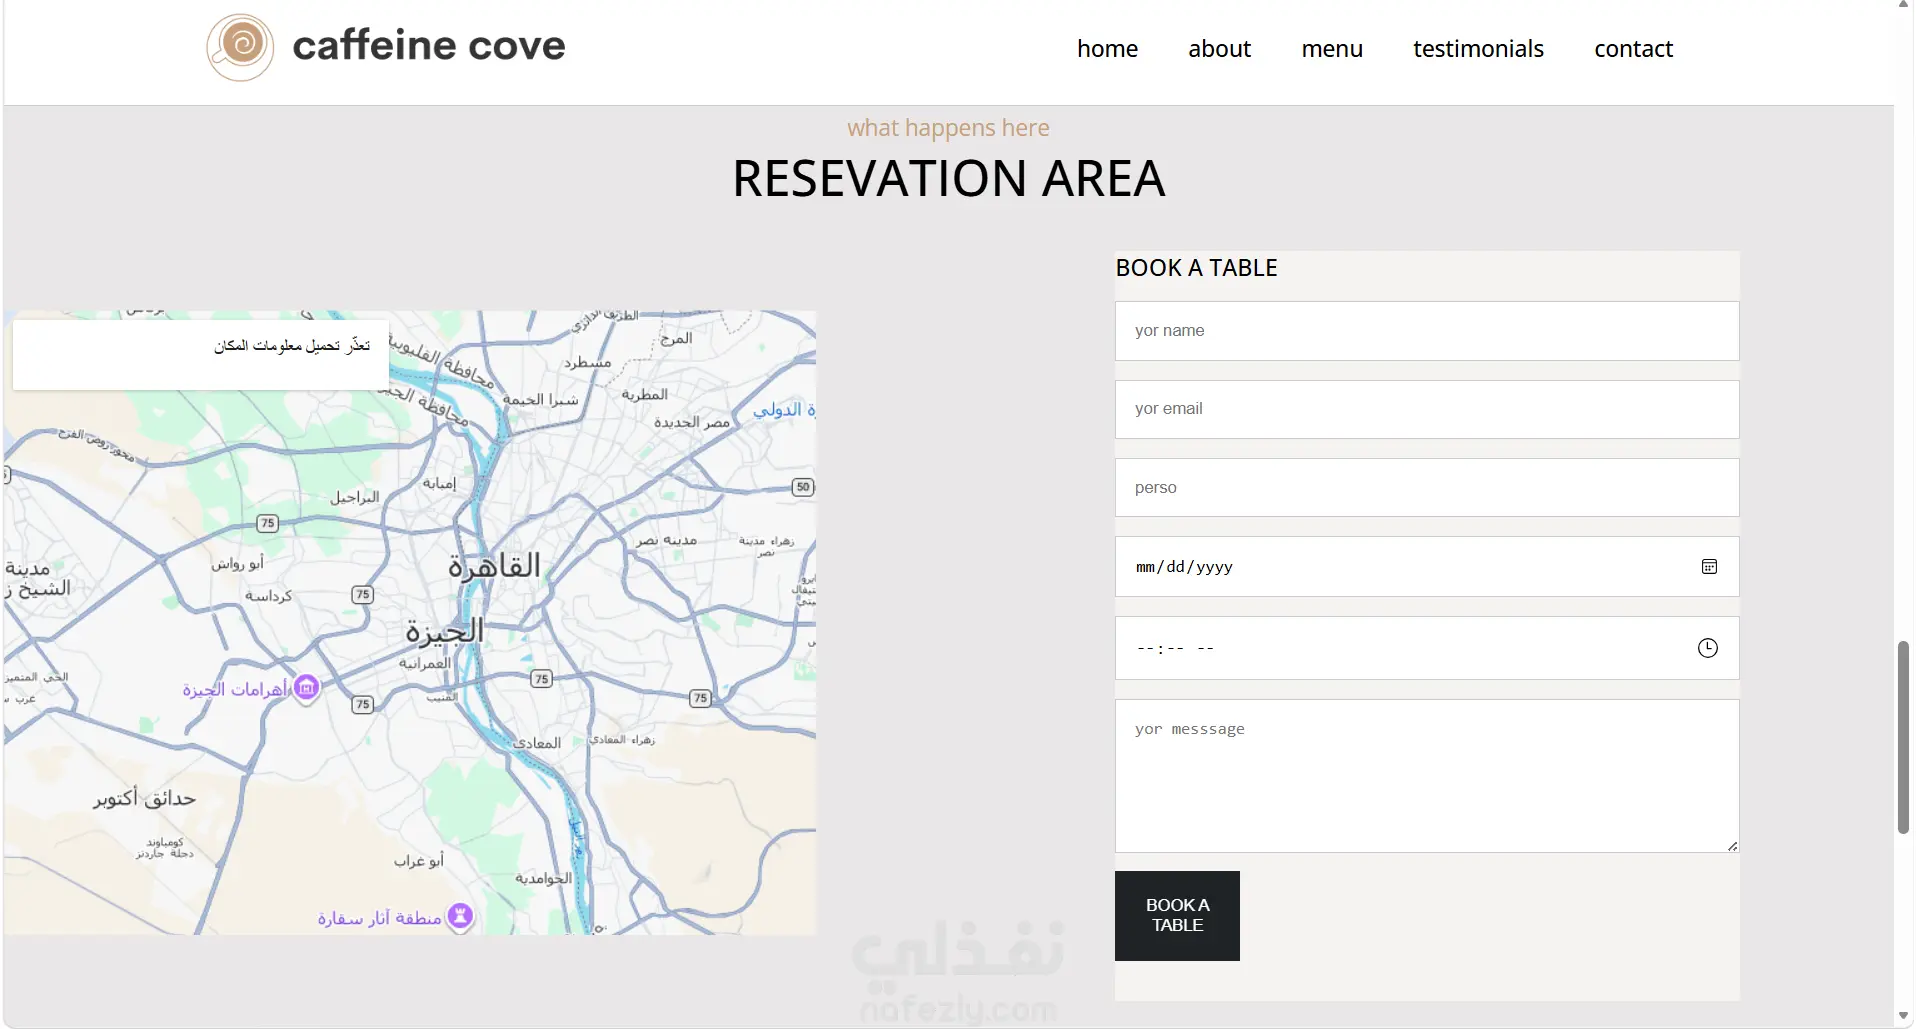
Task: Click the Giza city label on map
Action: [444, 631]
